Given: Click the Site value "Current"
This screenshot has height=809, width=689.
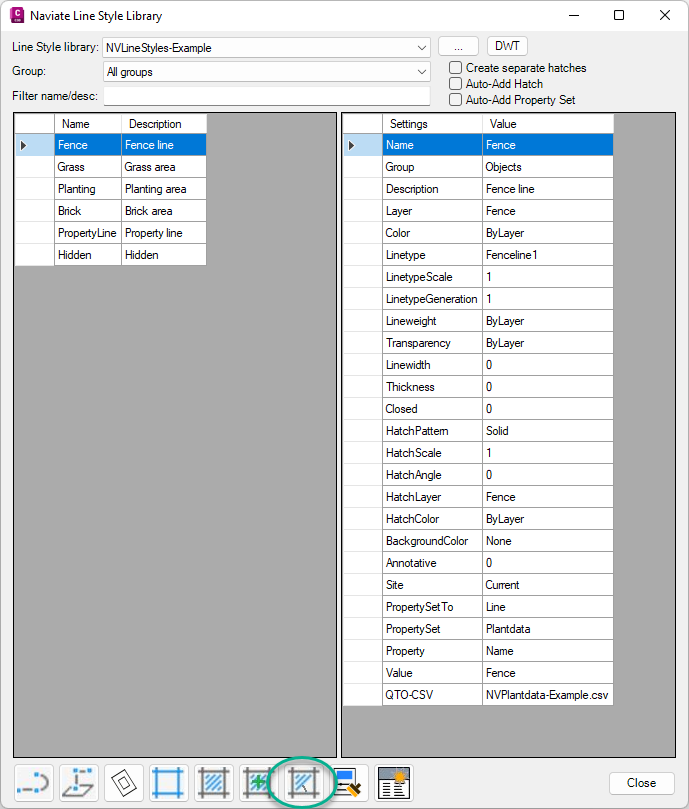Looking at the screenshot, I should [x=548, y=585].
